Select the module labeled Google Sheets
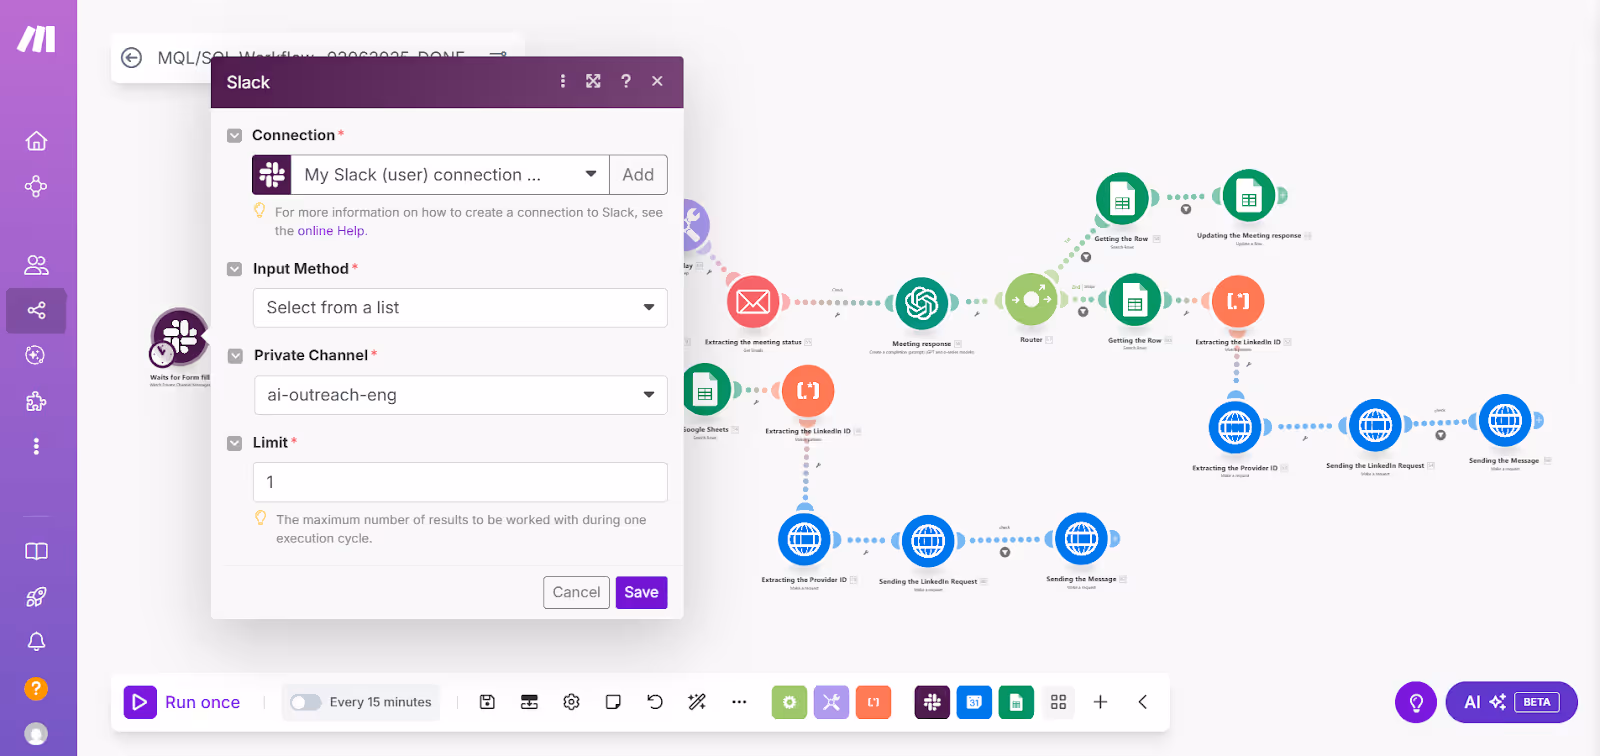 tap(705, 391)
